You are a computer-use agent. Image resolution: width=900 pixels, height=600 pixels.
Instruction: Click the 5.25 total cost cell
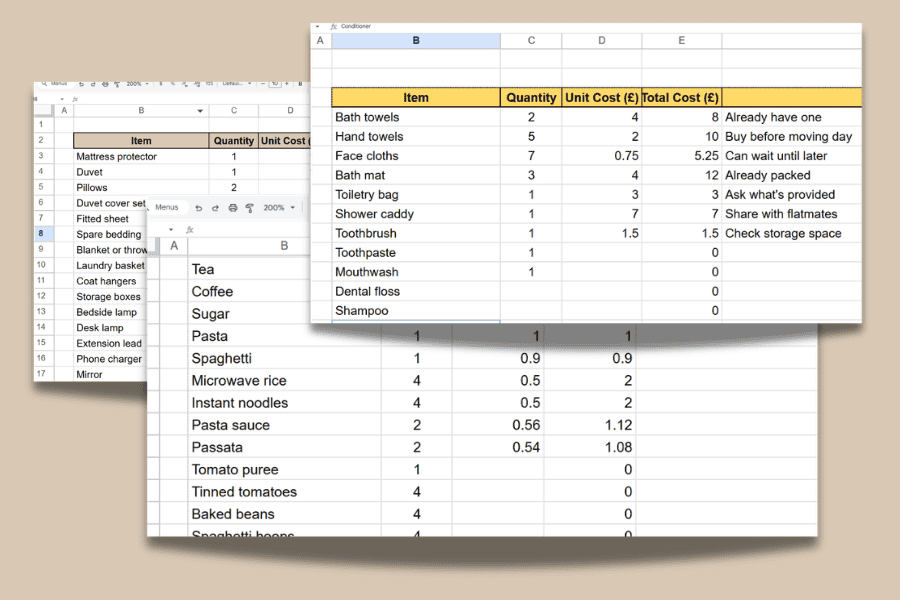coord(681,156)
